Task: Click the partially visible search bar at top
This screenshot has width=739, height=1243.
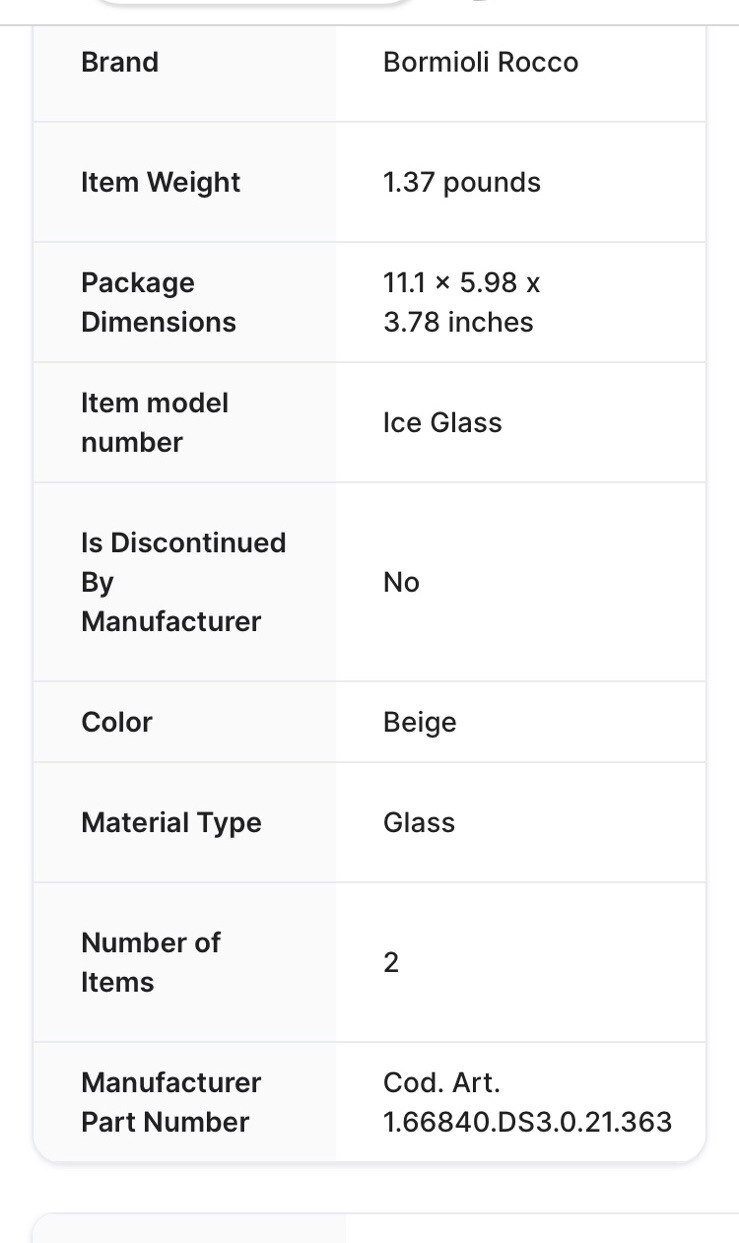Action: [255, 3]
